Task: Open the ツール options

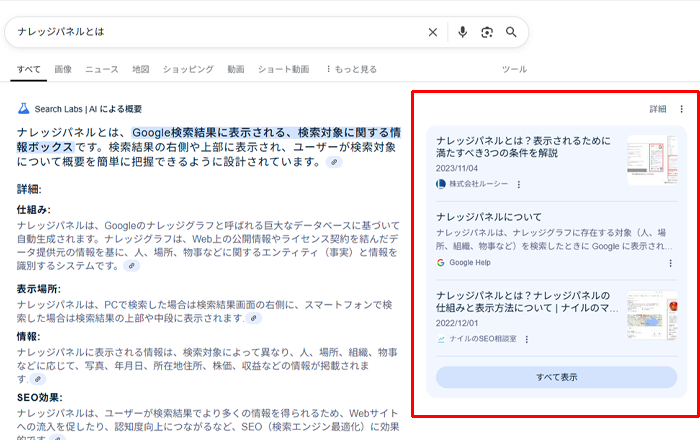Action: point(513,69)
